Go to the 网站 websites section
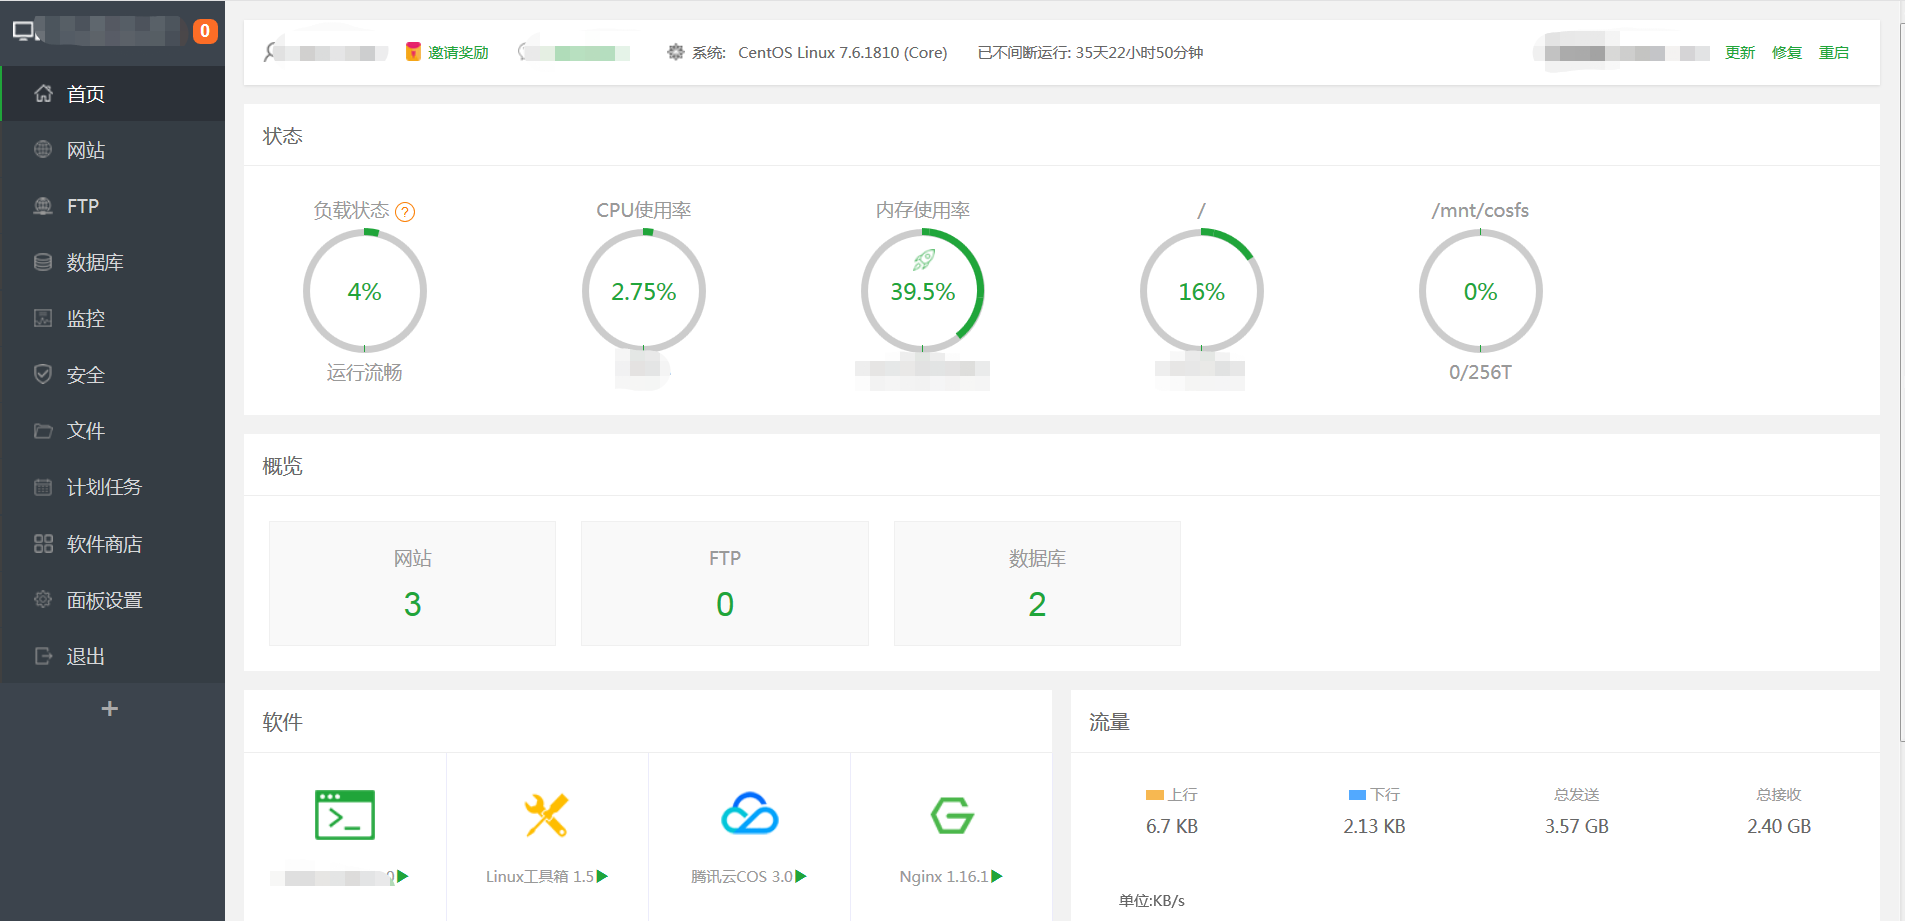This screenshot has width=1911, height=921. tap(113, 150)
